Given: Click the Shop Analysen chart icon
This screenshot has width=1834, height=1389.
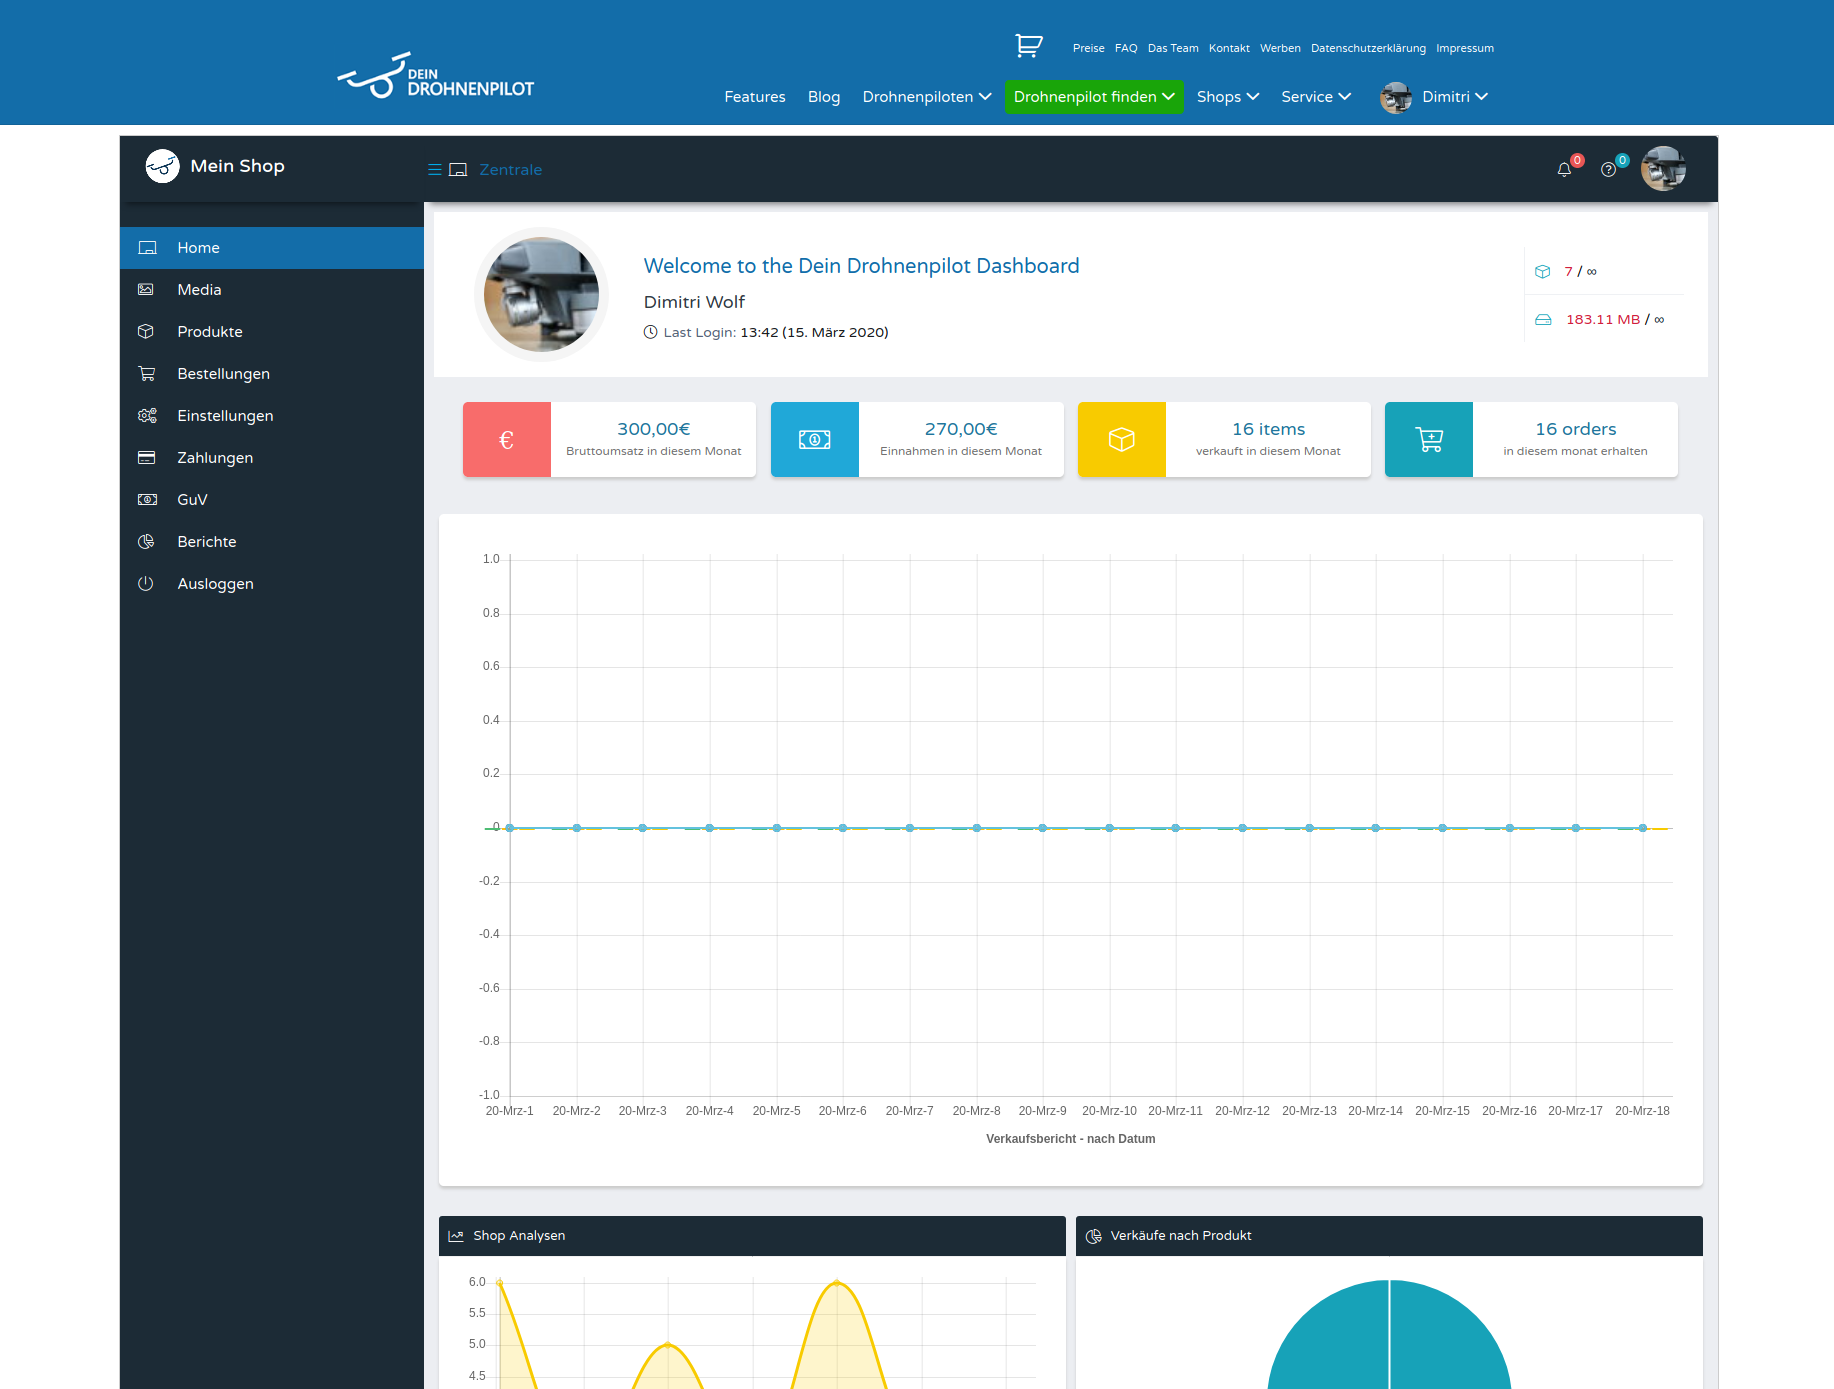Looking at the screenshot, I should [456, 1236].
